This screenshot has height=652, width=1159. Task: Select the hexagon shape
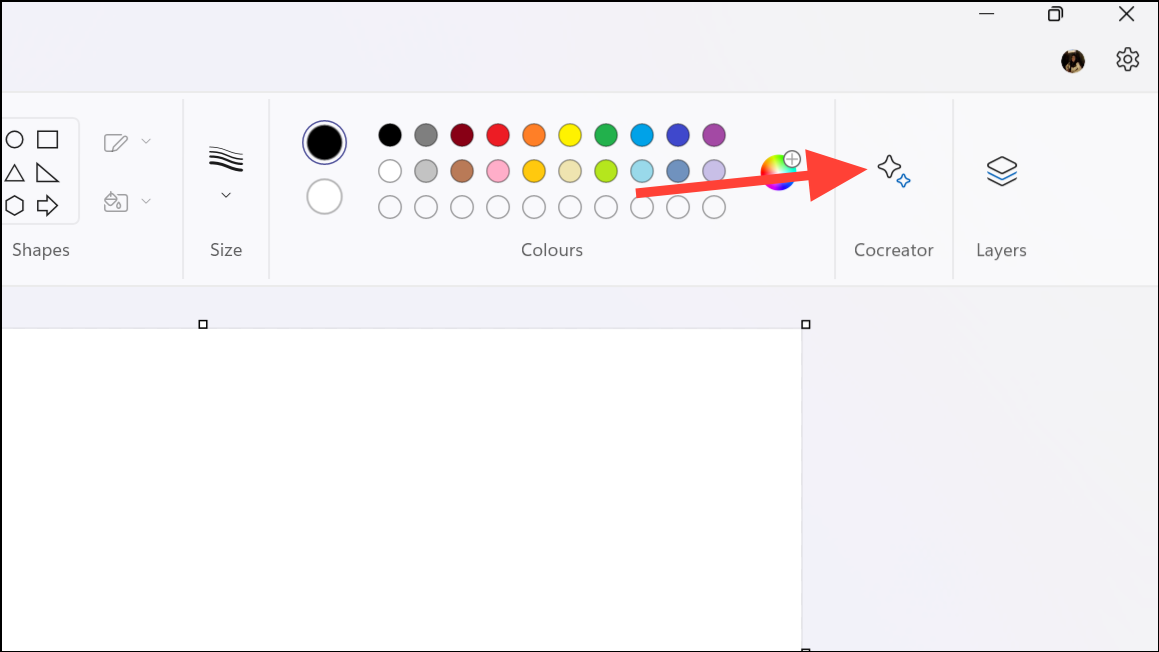(14, 205)
